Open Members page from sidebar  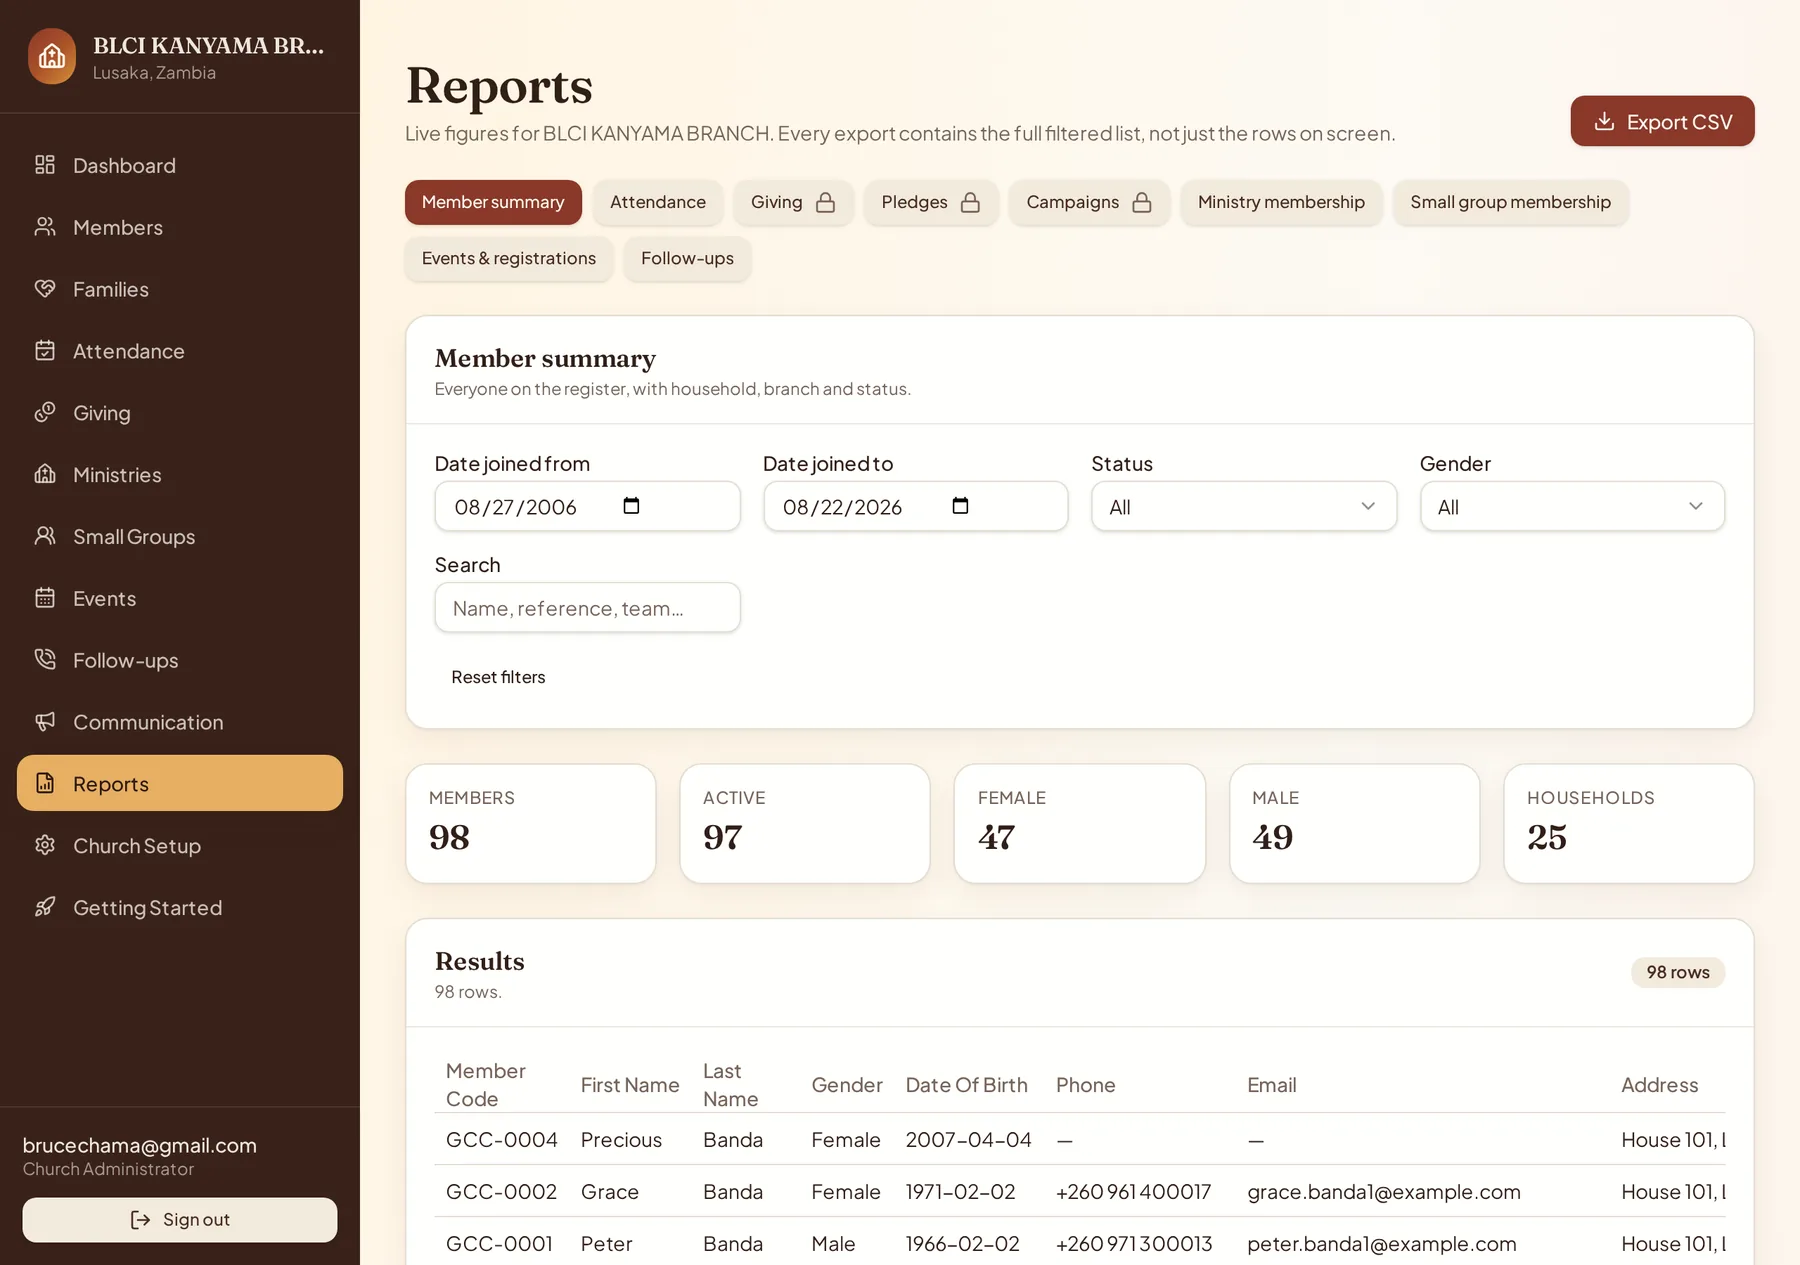[x=180, y=227]
